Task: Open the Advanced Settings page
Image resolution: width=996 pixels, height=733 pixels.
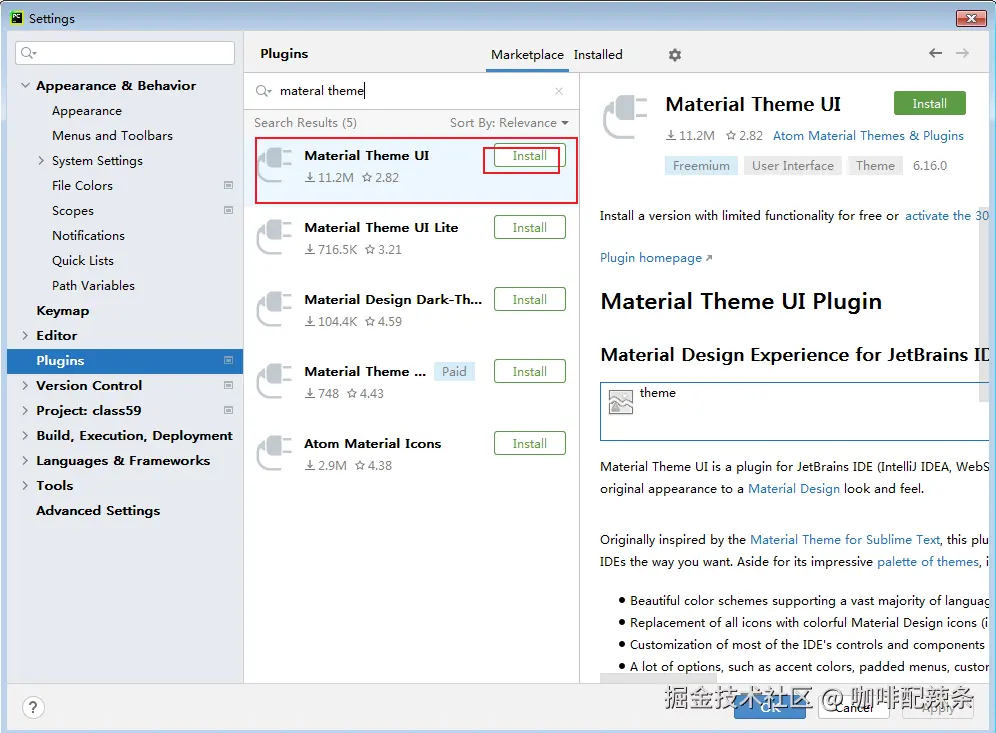Action: click(98, 511)
